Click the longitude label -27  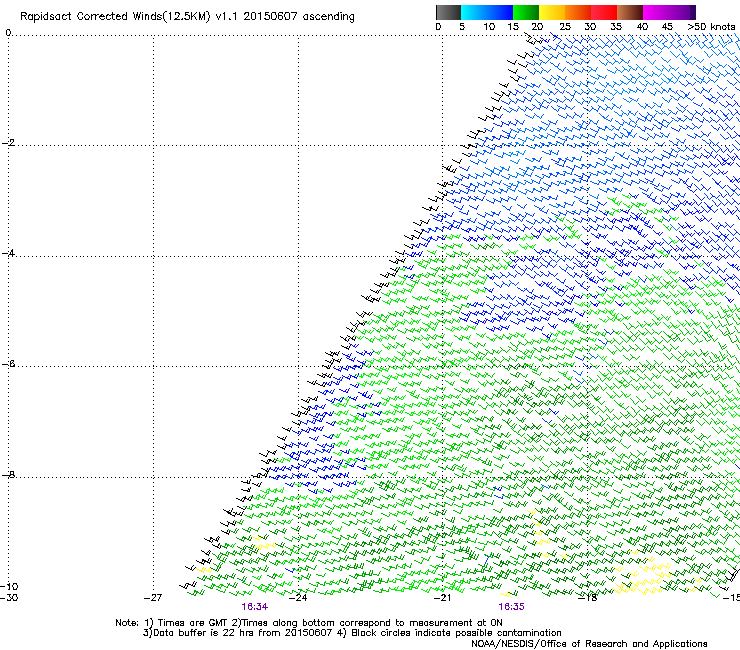(x=153, y=598)
